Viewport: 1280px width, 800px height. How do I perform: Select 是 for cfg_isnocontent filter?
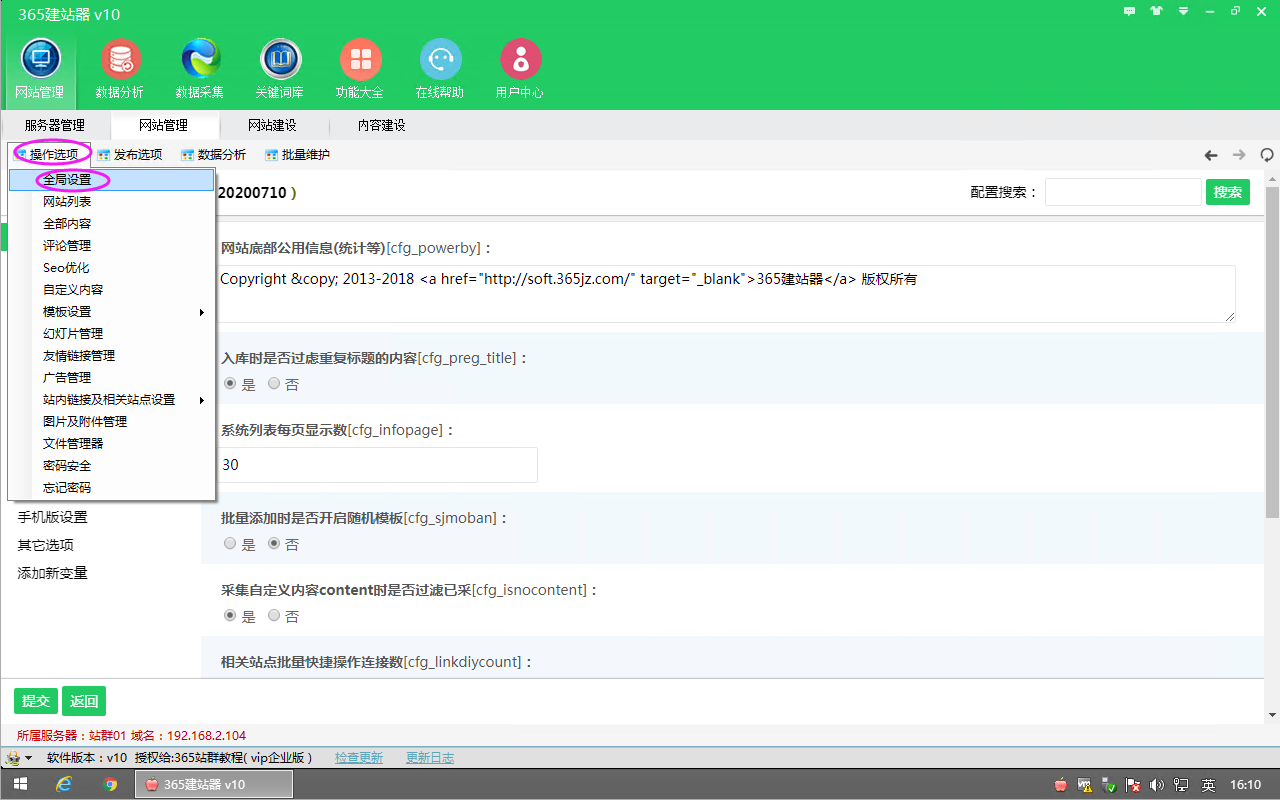click(x=230, y=616)
